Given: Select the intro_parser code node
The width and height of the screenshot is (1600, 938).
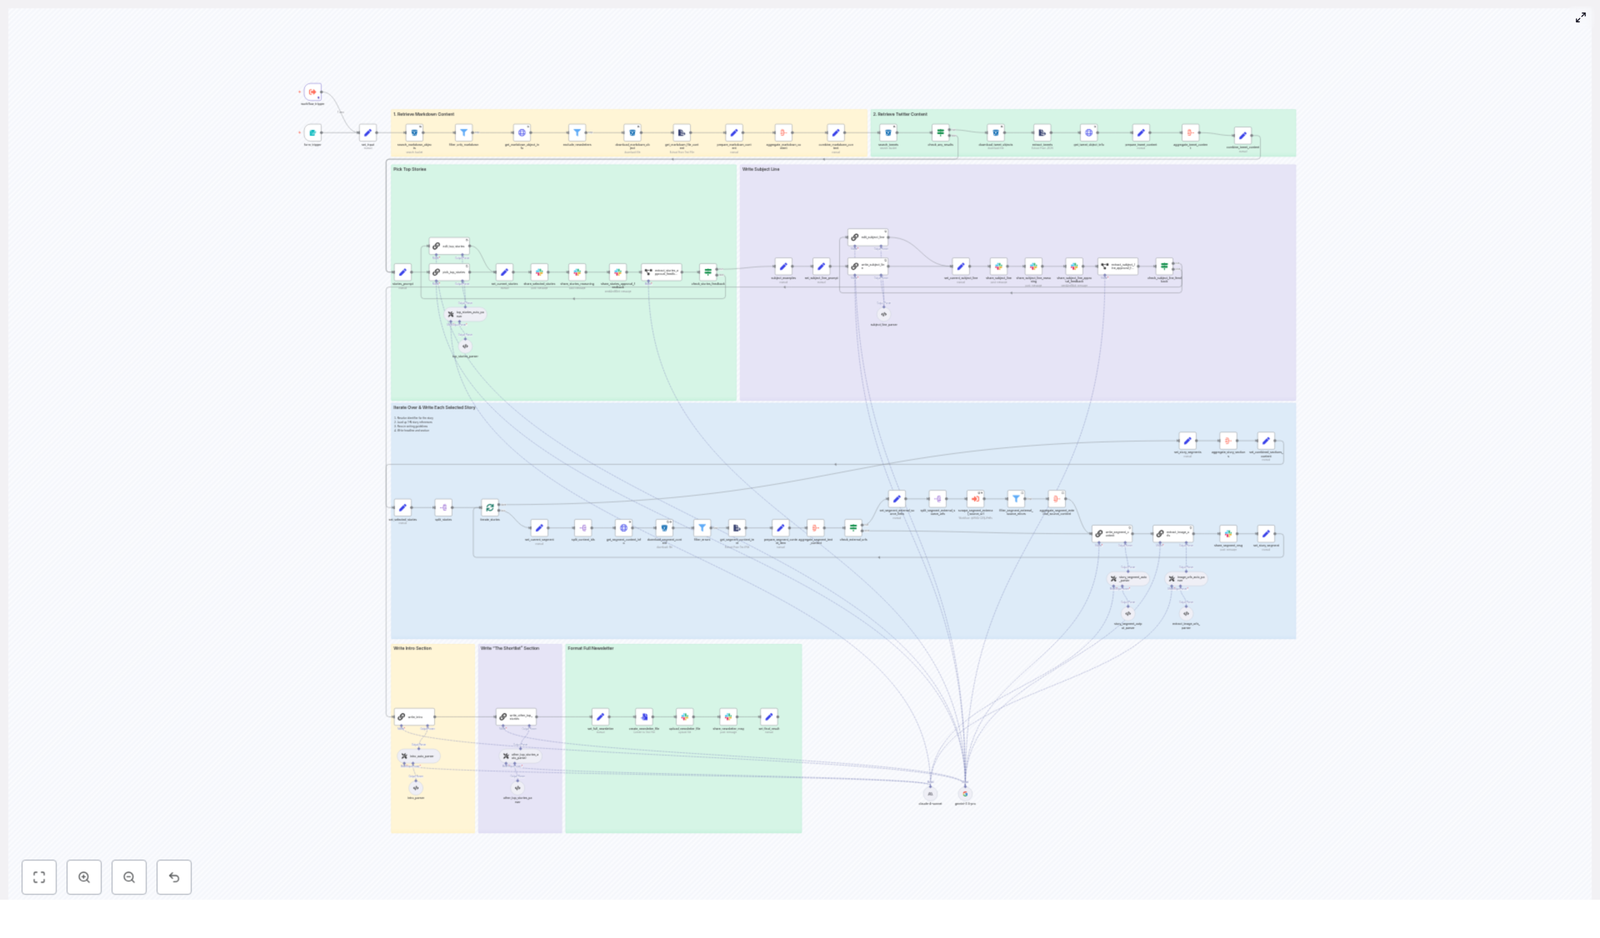Looking at the screenshot, I should pyautogui.click(x=415, y=787).
